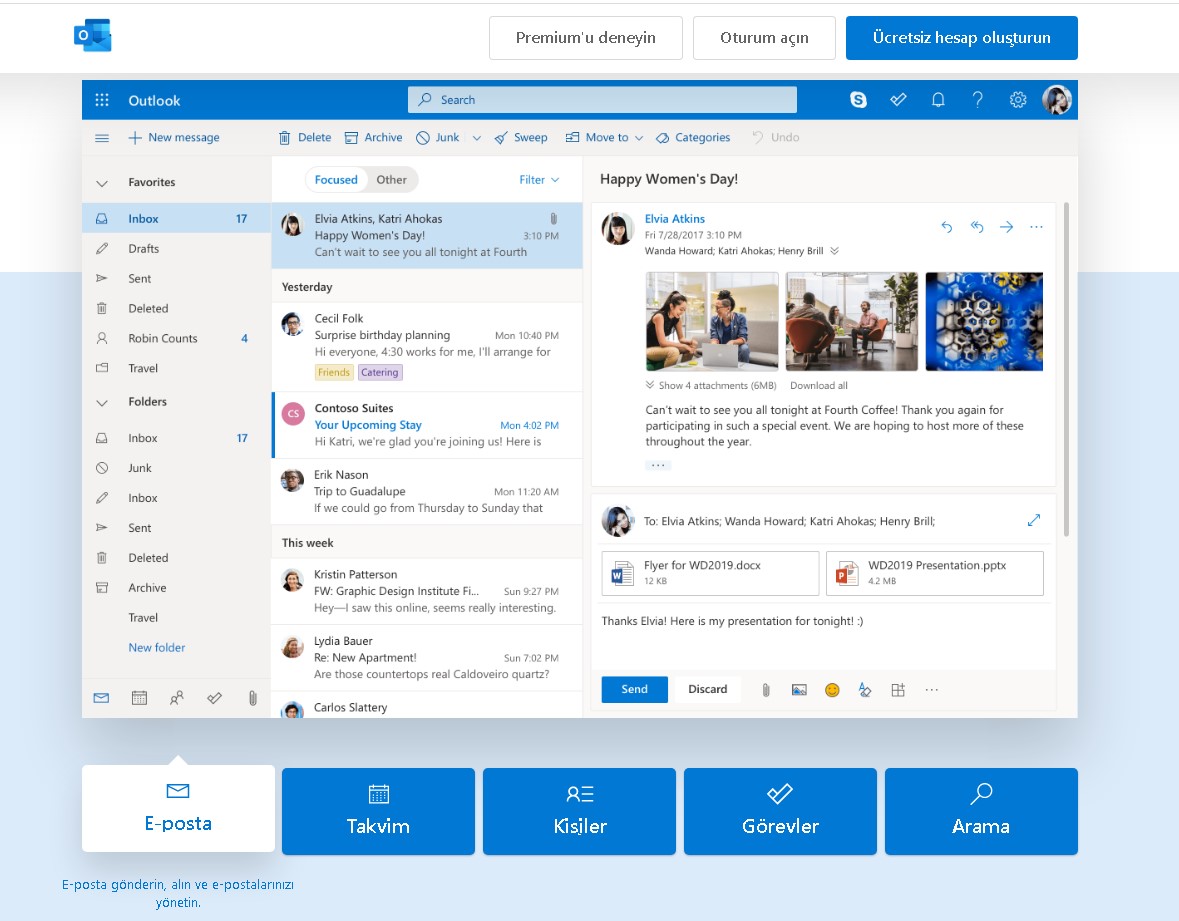Insert emoji smiley in reply toolbar

[x=832, y=689]
